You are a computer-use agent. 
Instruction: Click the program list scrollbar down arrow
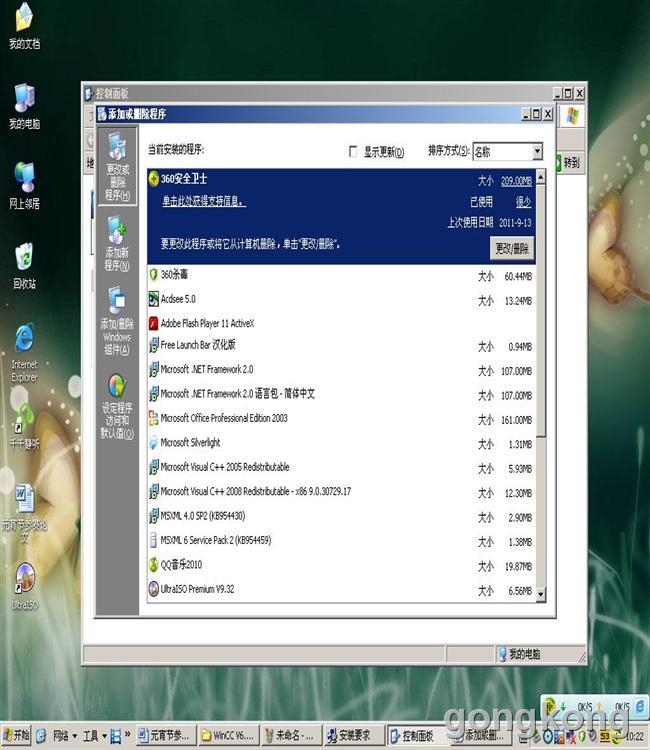click(x=541, y=594)
